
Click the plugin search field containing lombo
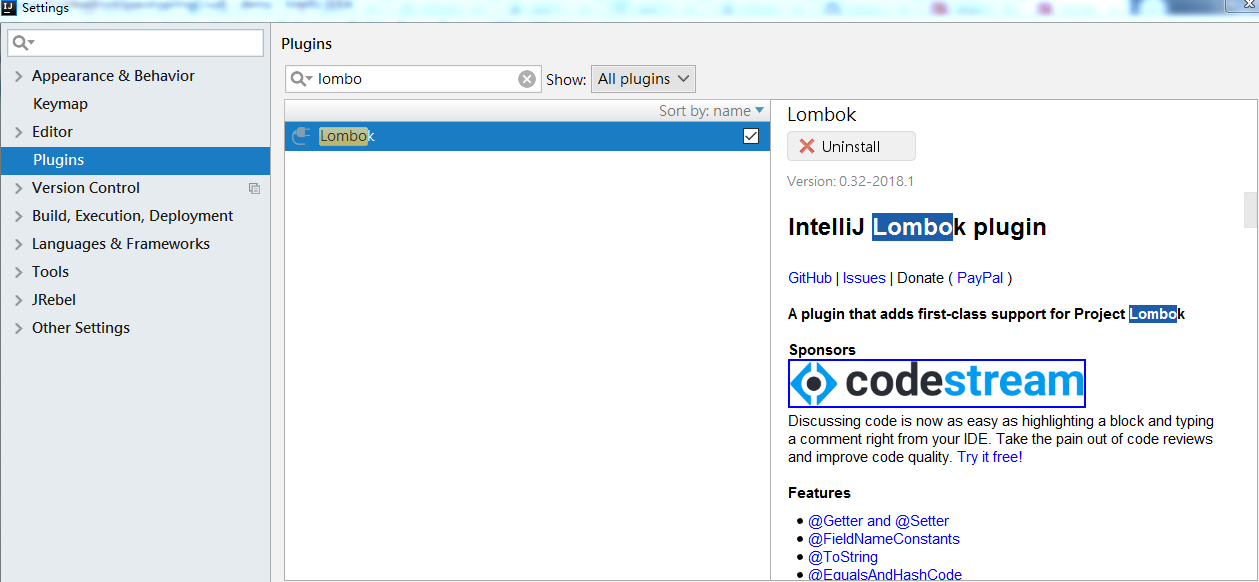(x=413, y=79)
